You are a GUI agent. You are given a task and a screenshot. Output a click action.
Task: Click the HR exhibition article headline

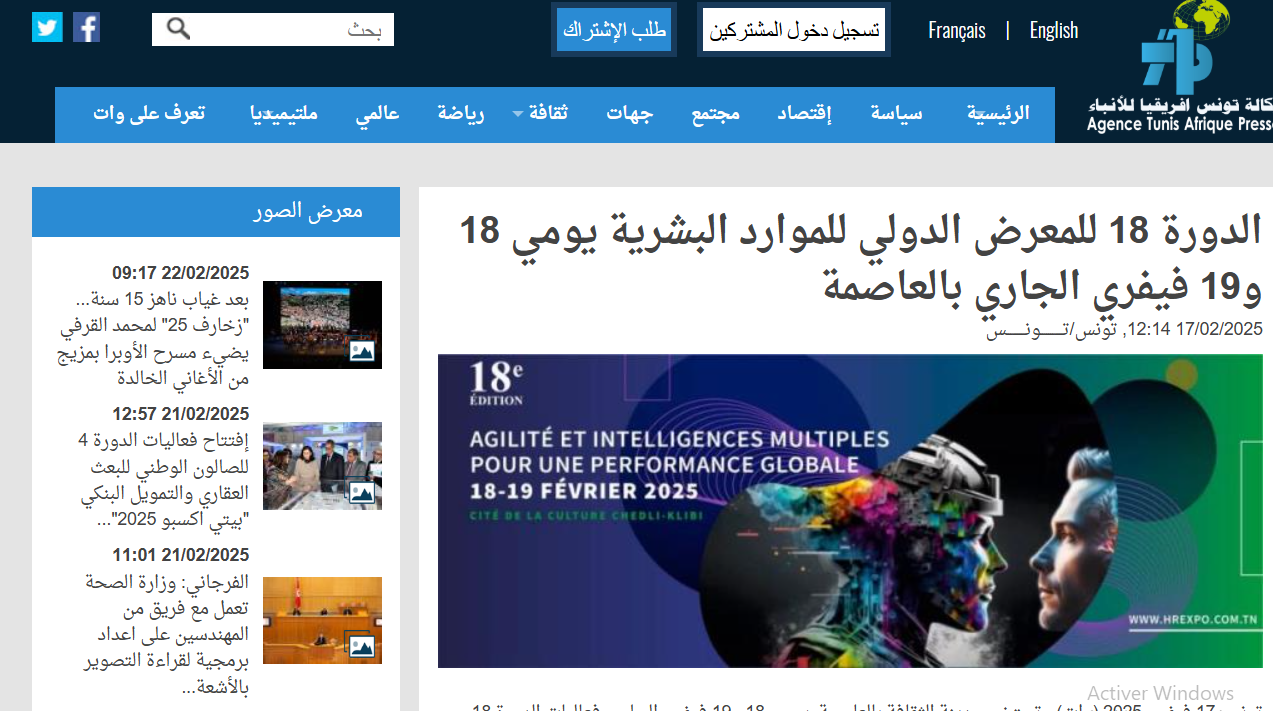point(860,258)
